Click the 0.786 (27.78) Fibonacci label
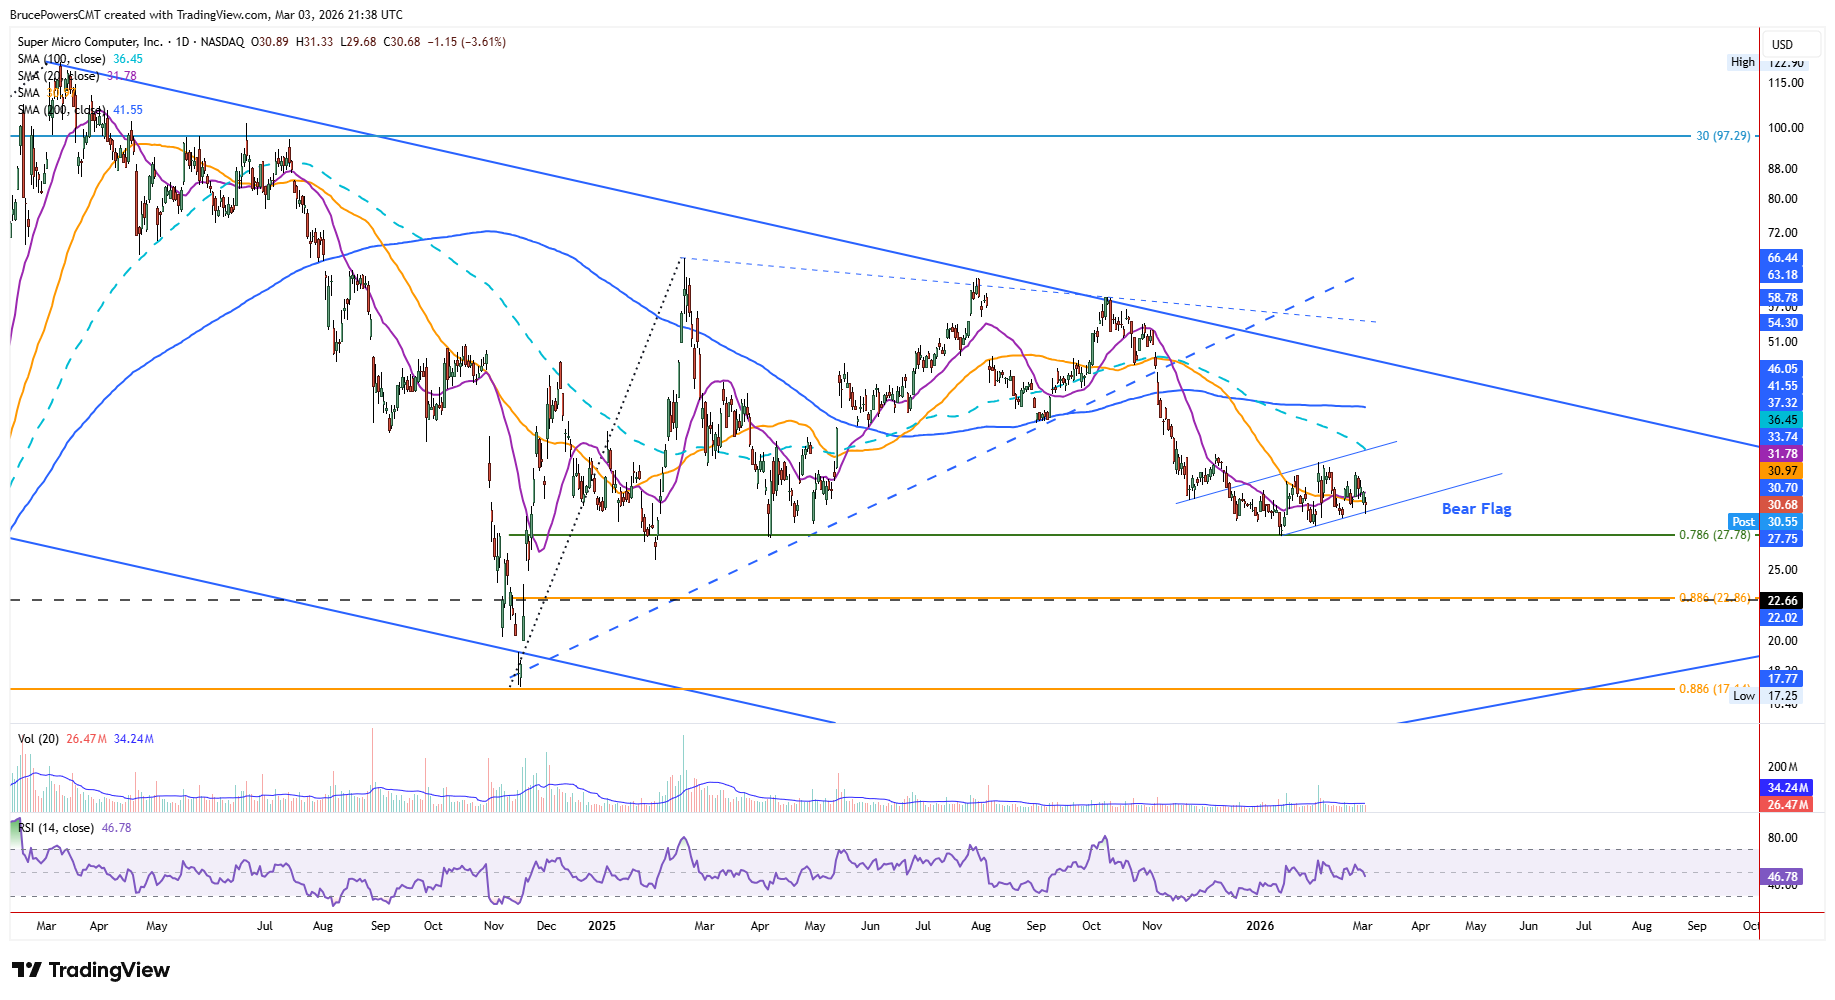 [1715, 535]
